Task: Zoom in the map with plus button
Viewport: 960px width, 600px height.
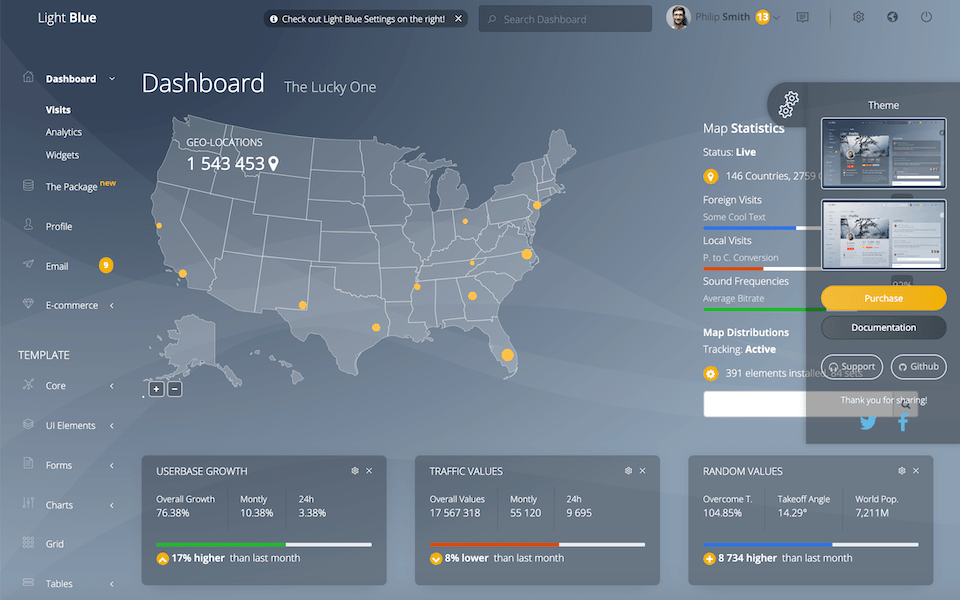Action: coord(157,389)
